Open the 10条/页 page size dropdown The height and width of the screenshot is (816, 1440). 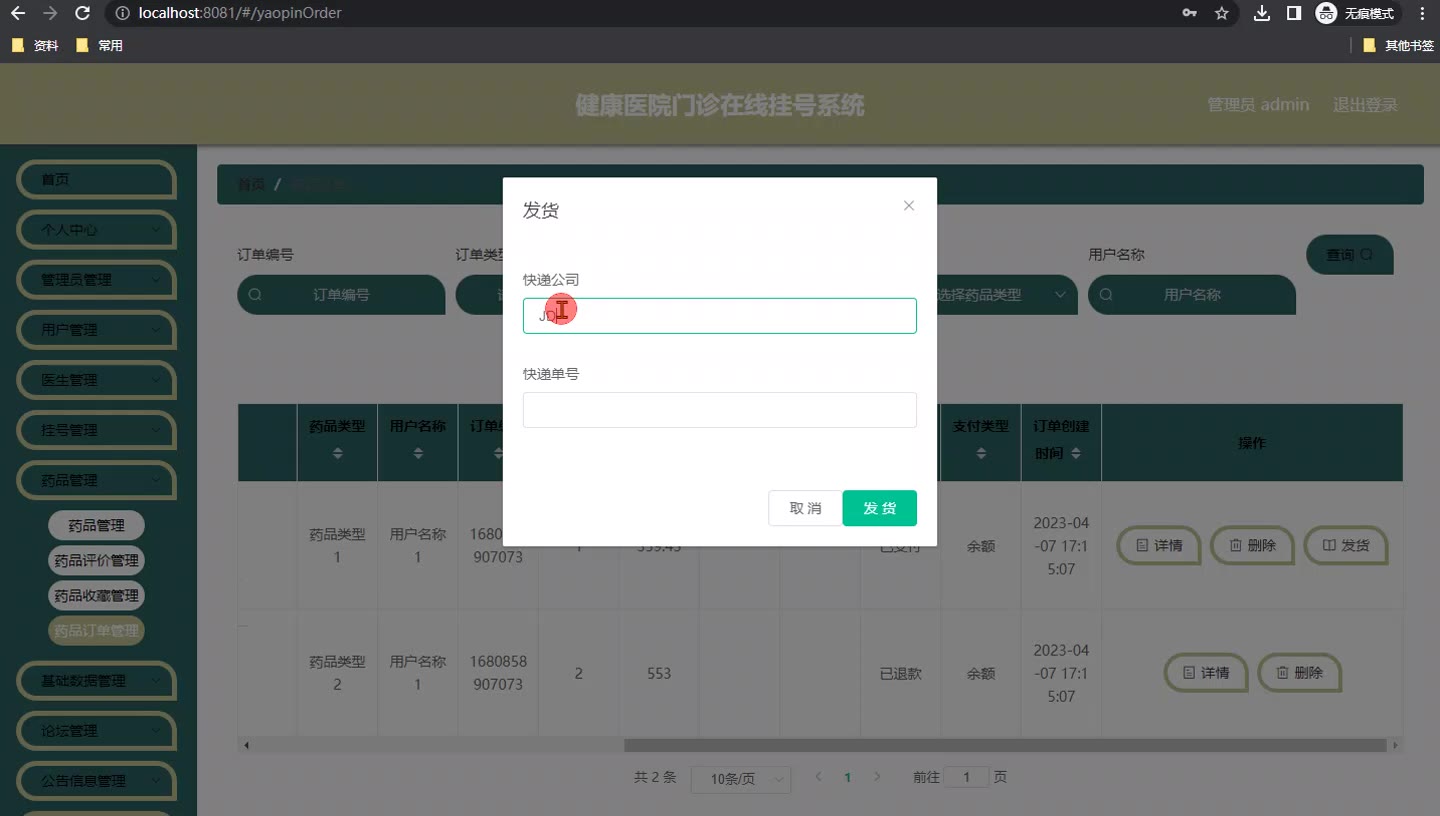coord(741,779)
